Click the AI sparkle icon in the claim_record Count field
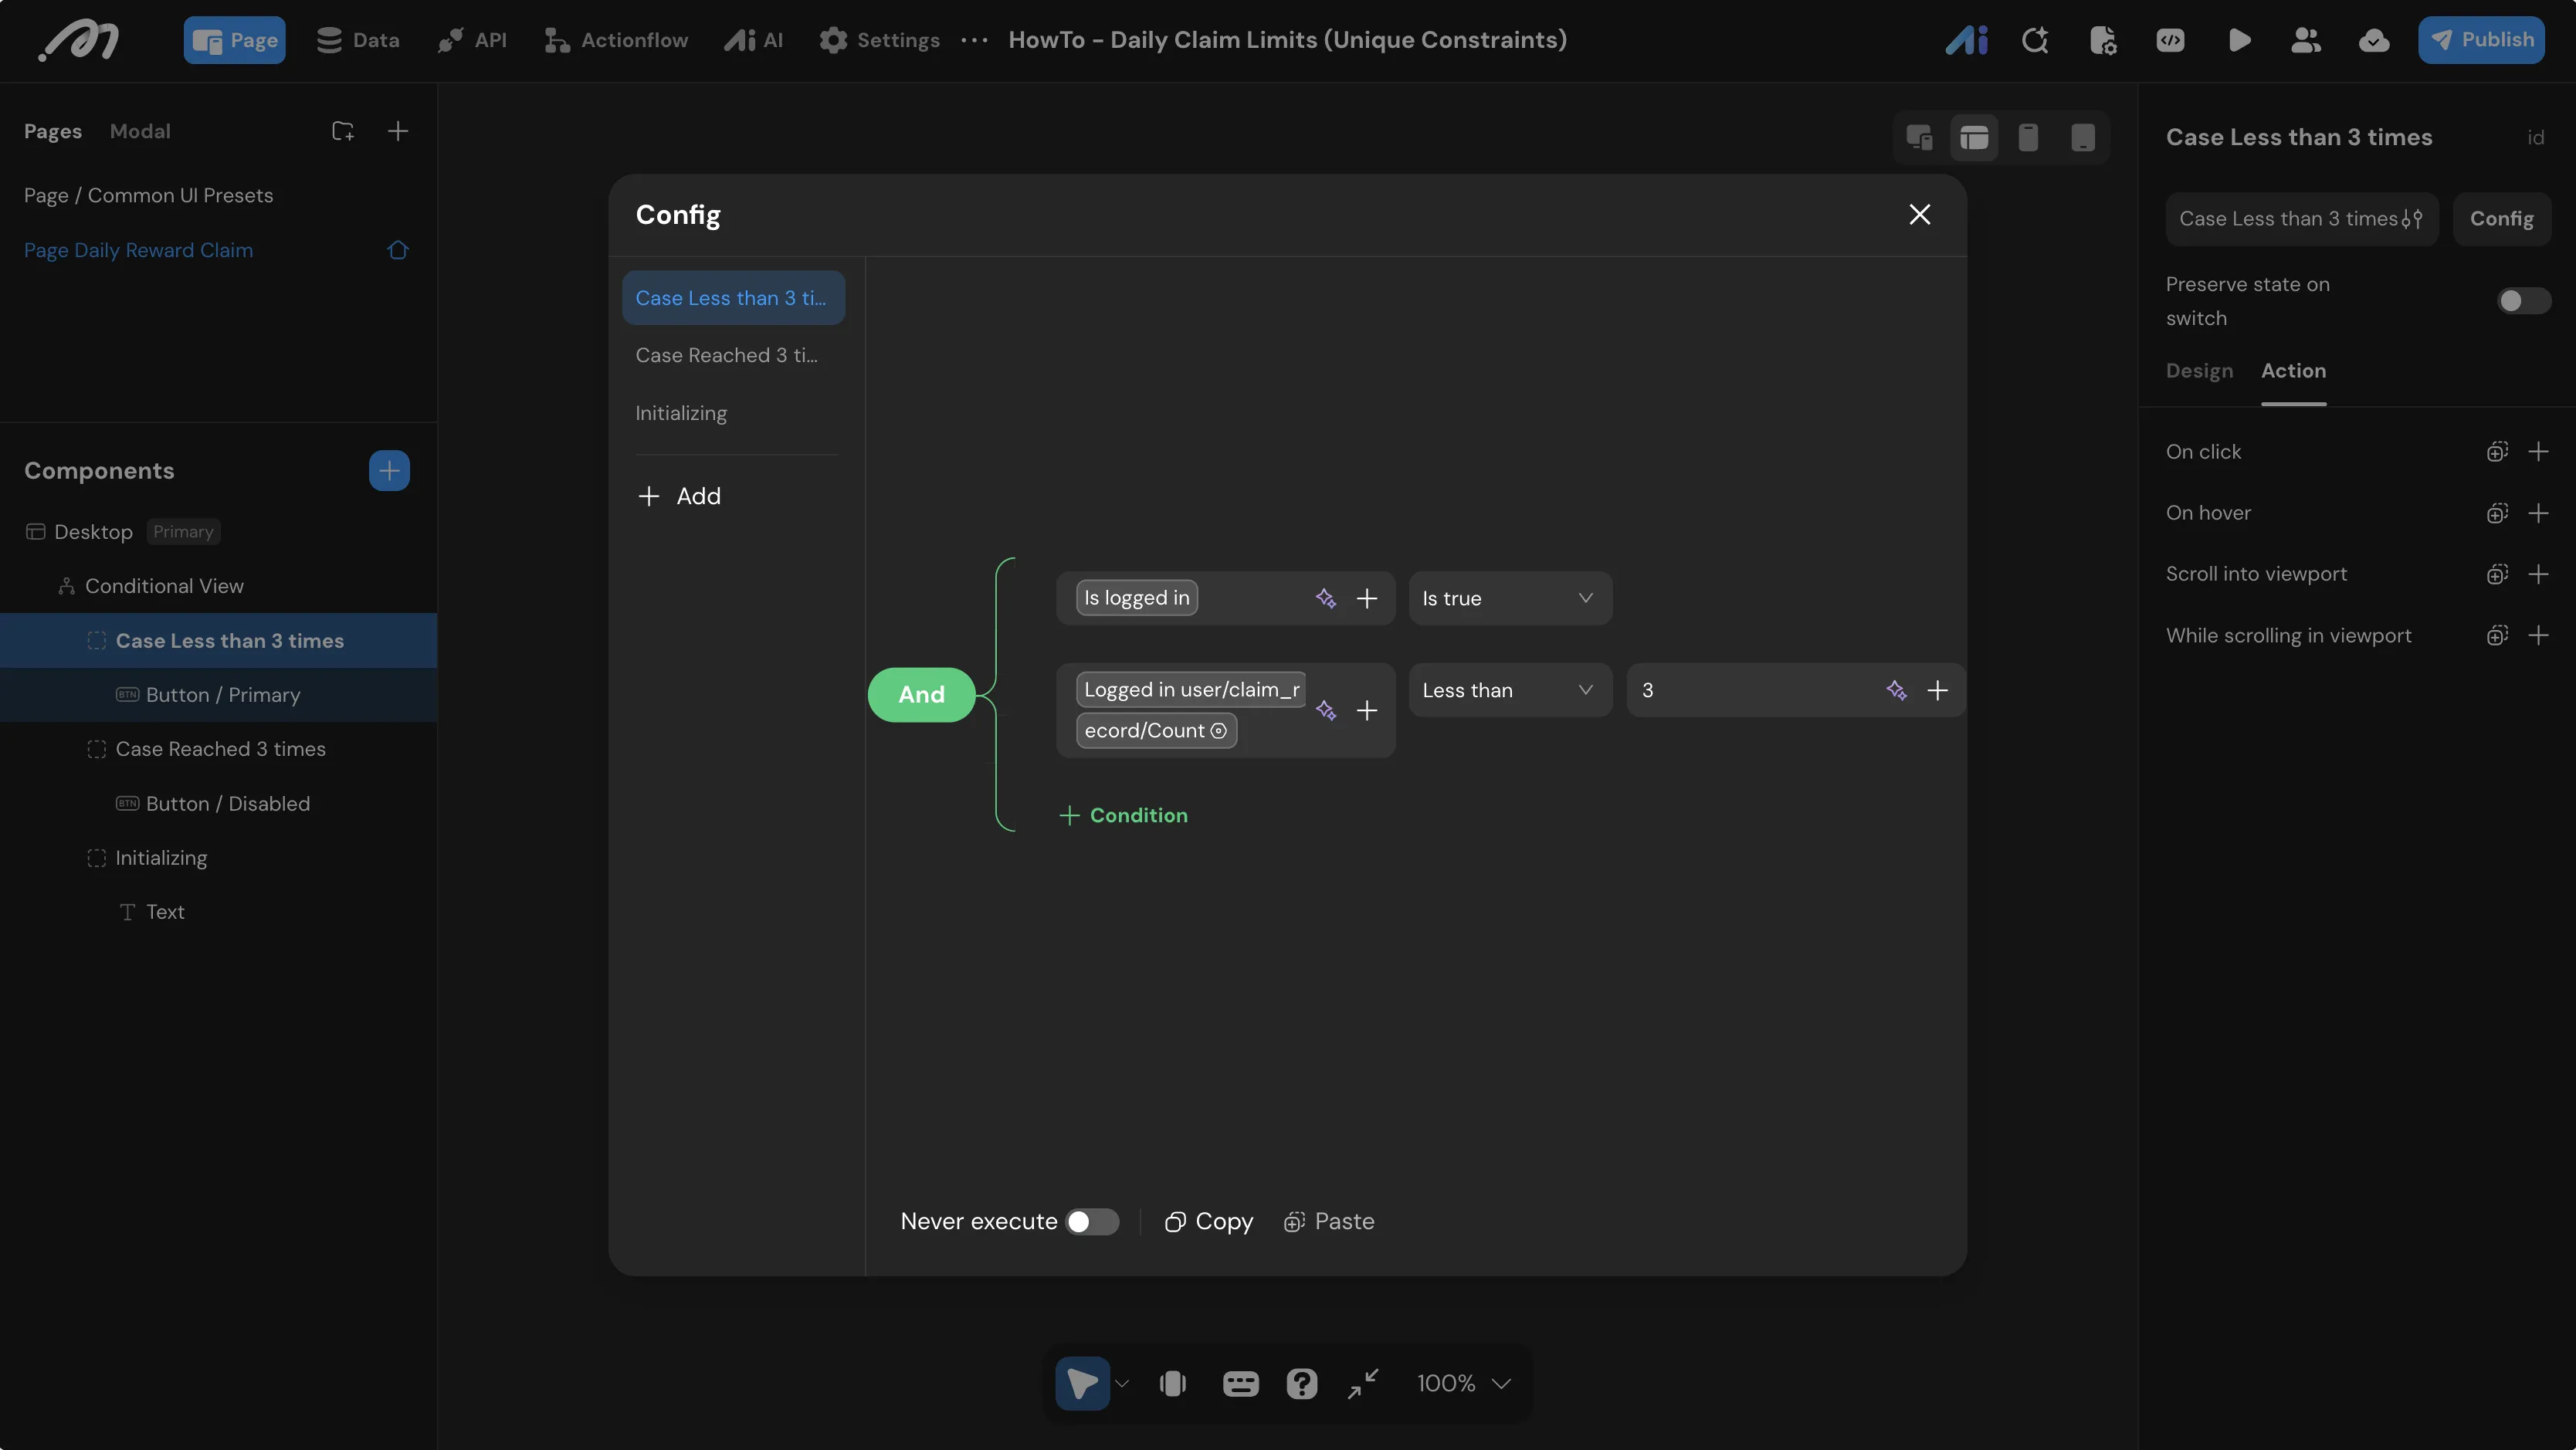This screenshot has width=2576, height=1450. 1326,710
